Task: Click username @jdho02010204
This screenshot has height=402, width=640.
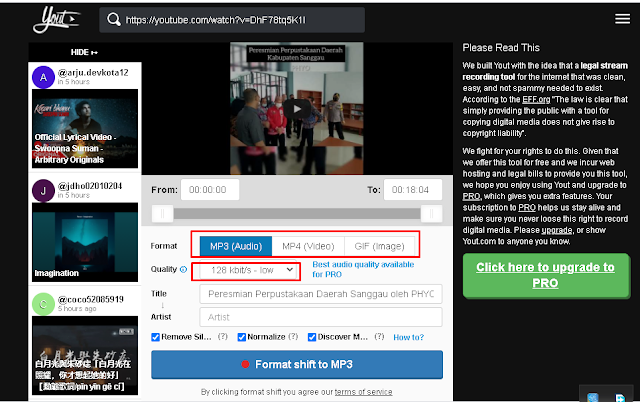Action: 90,186
